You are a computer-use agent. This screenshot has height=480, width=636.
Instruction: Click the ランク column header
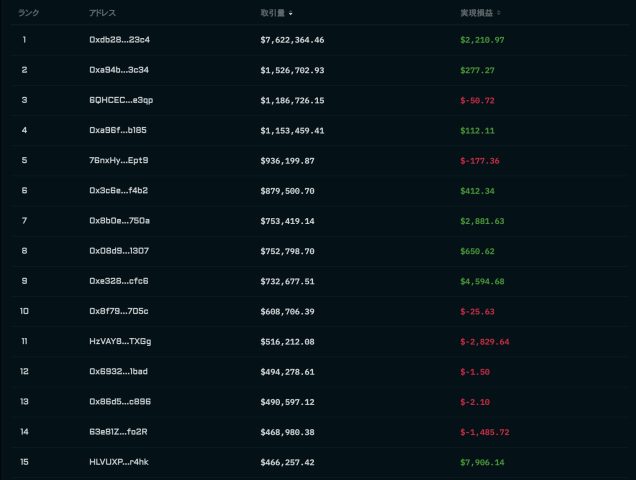(28, 14)
